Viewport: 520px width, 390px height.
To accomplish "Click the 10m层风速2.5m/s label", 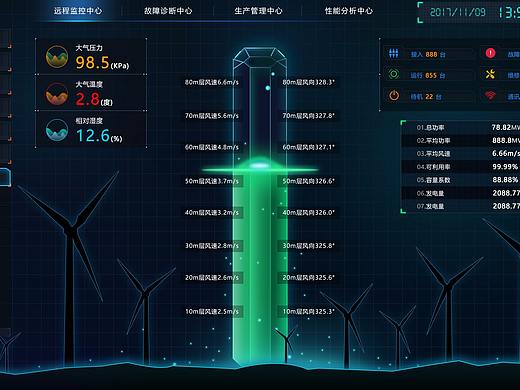I will [212, 311].
